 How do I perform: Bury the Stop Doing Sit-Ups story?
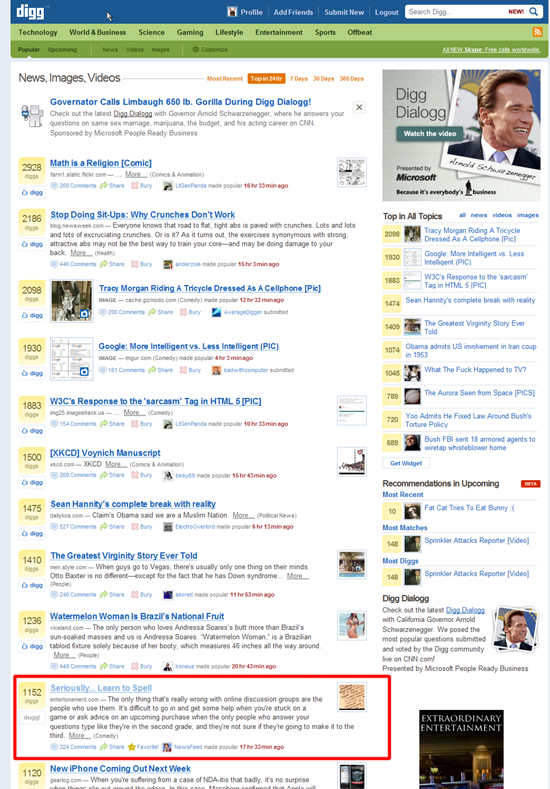click(x=141, y=264)
